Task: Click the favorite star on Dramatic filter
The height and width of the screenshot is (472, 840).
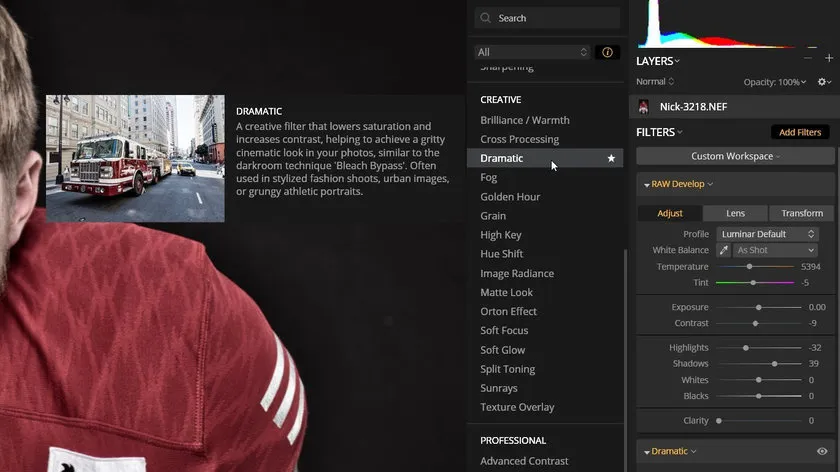Action: point(611,158)
